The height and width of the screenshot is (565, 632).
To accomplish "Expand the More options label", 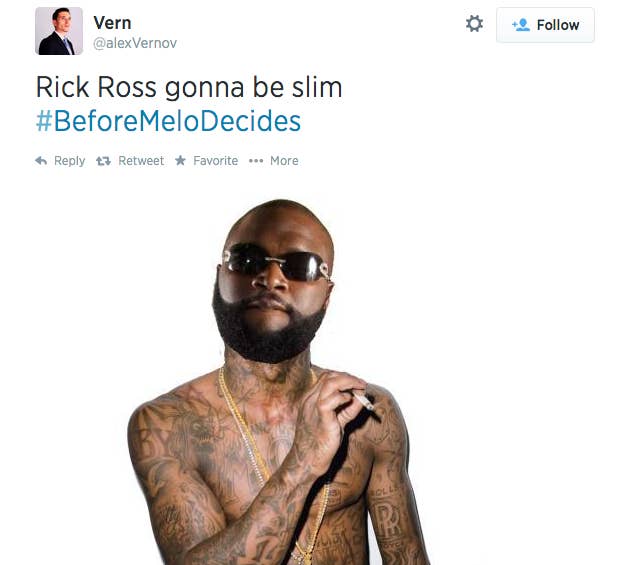I will [x=284, y=161].
